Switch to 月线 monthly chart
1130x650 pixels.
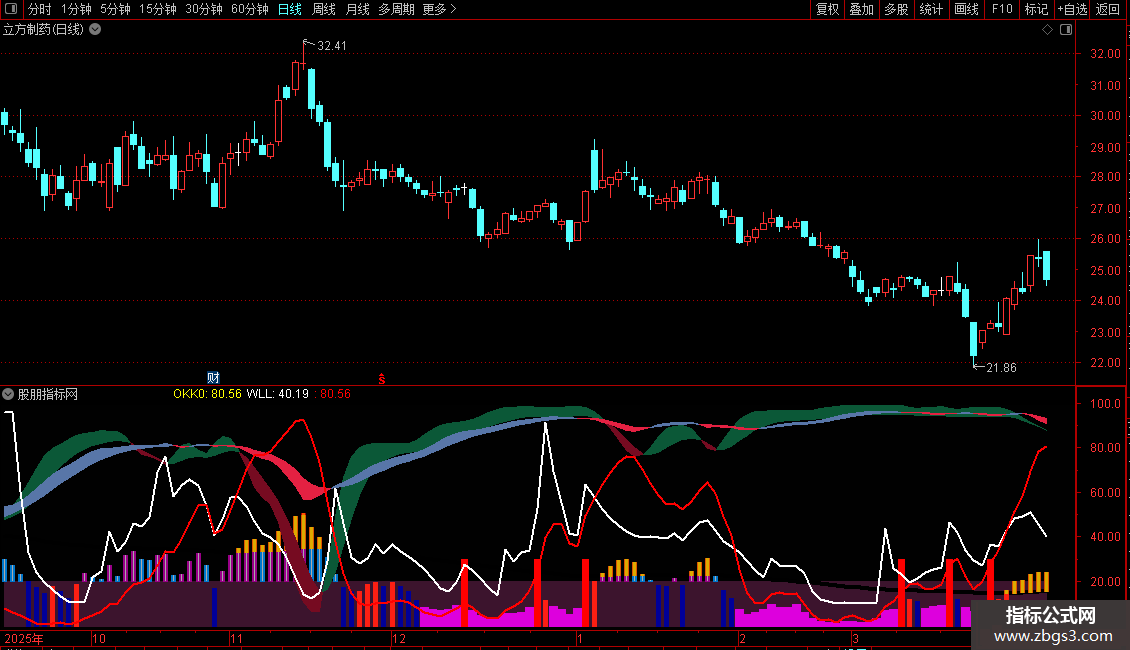[x=357, y=9]
